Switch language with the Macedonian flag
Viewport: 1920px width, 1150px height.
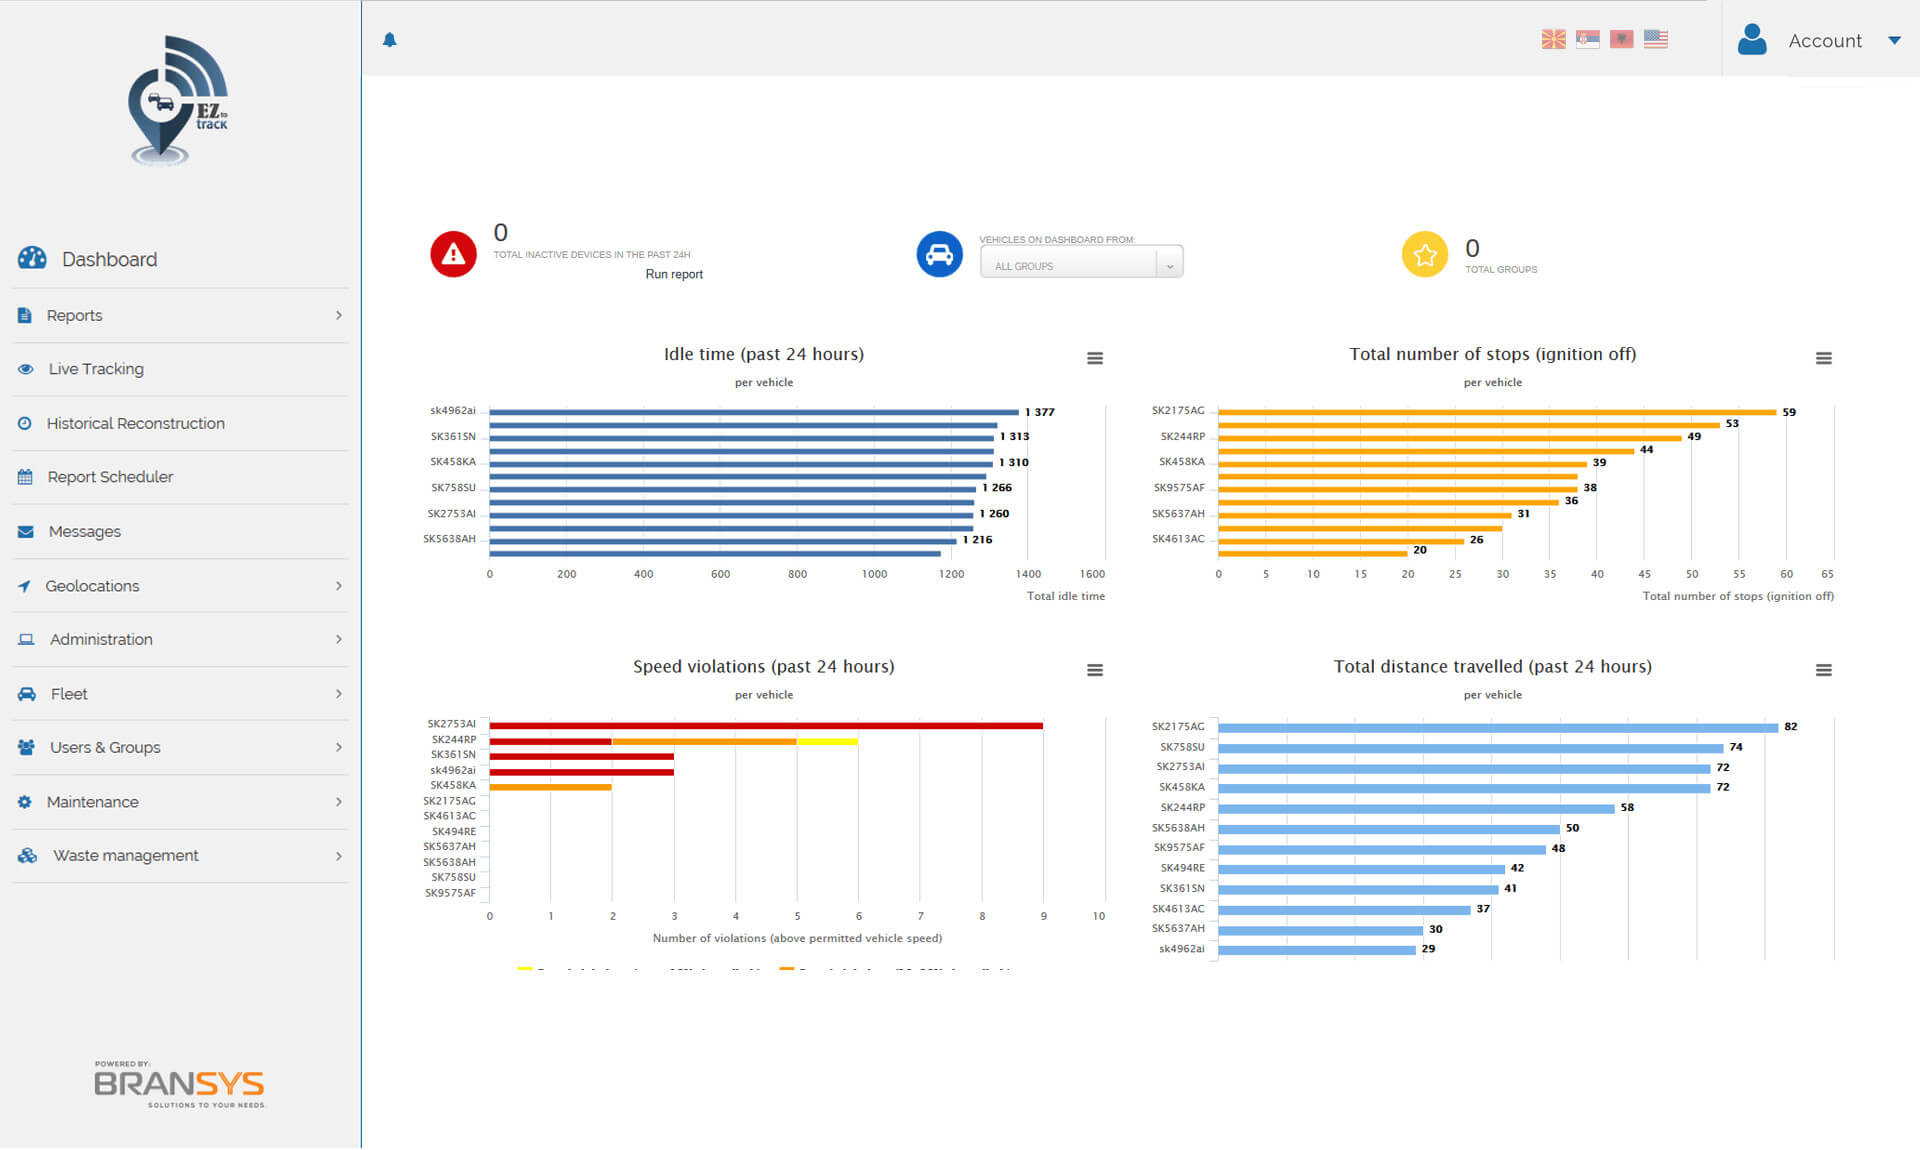click(1553, 39)
